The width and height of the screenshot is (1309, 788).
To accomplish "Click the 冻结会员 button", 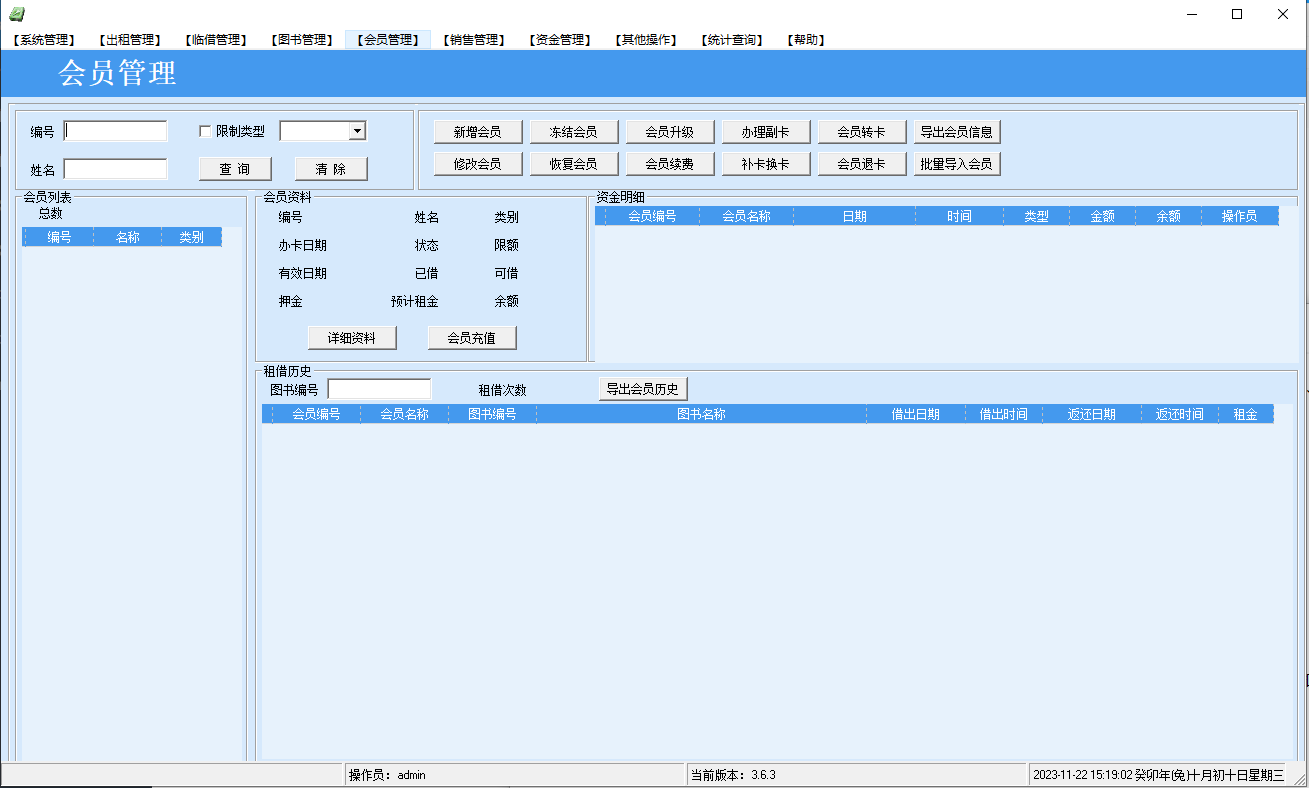I will click(574, 132).
